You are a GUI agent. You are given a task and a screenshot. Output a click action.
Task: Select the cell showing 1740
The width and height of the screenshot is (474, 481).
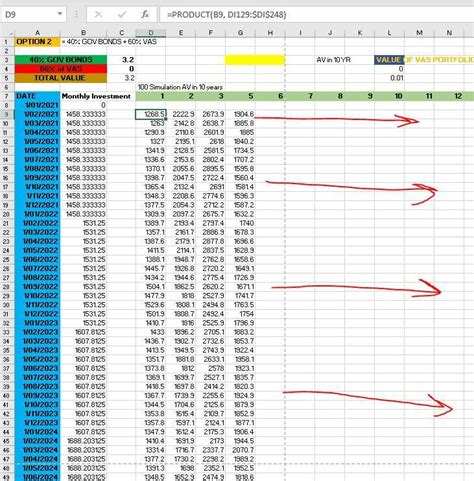(x=240, y=223)
